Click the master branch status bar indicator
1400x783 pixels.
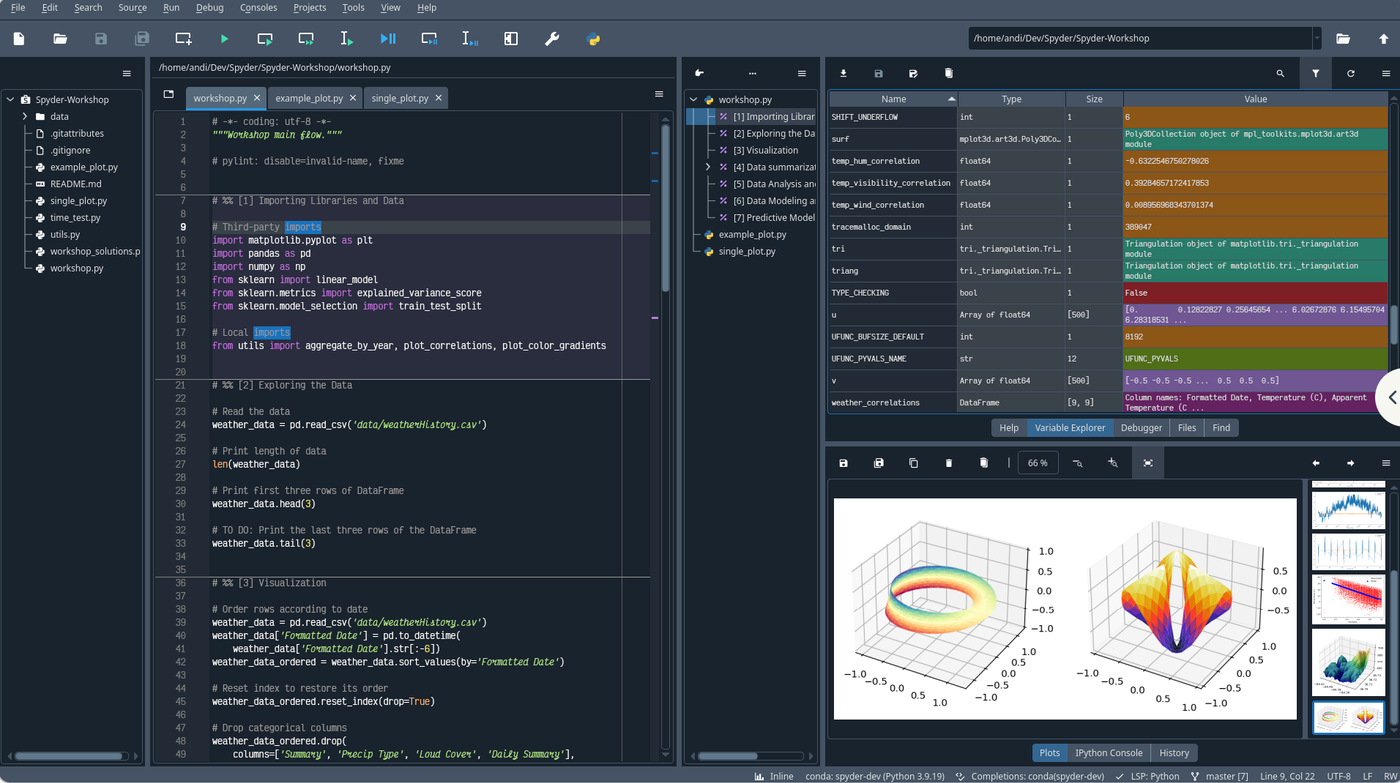coord(1219,776)
